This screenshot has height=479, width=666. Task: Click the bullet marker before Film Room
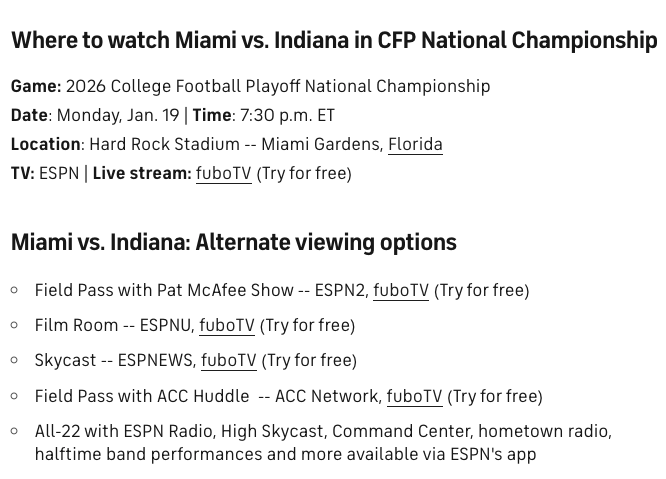pyautogui.click(x=15, y=325)
